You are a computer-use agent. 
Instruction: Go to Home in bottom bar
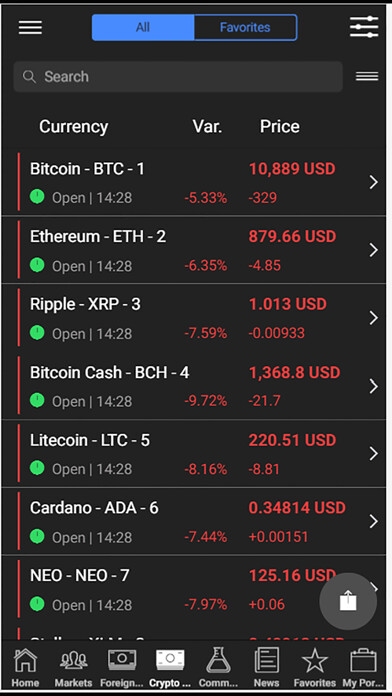tap(25, 667)
